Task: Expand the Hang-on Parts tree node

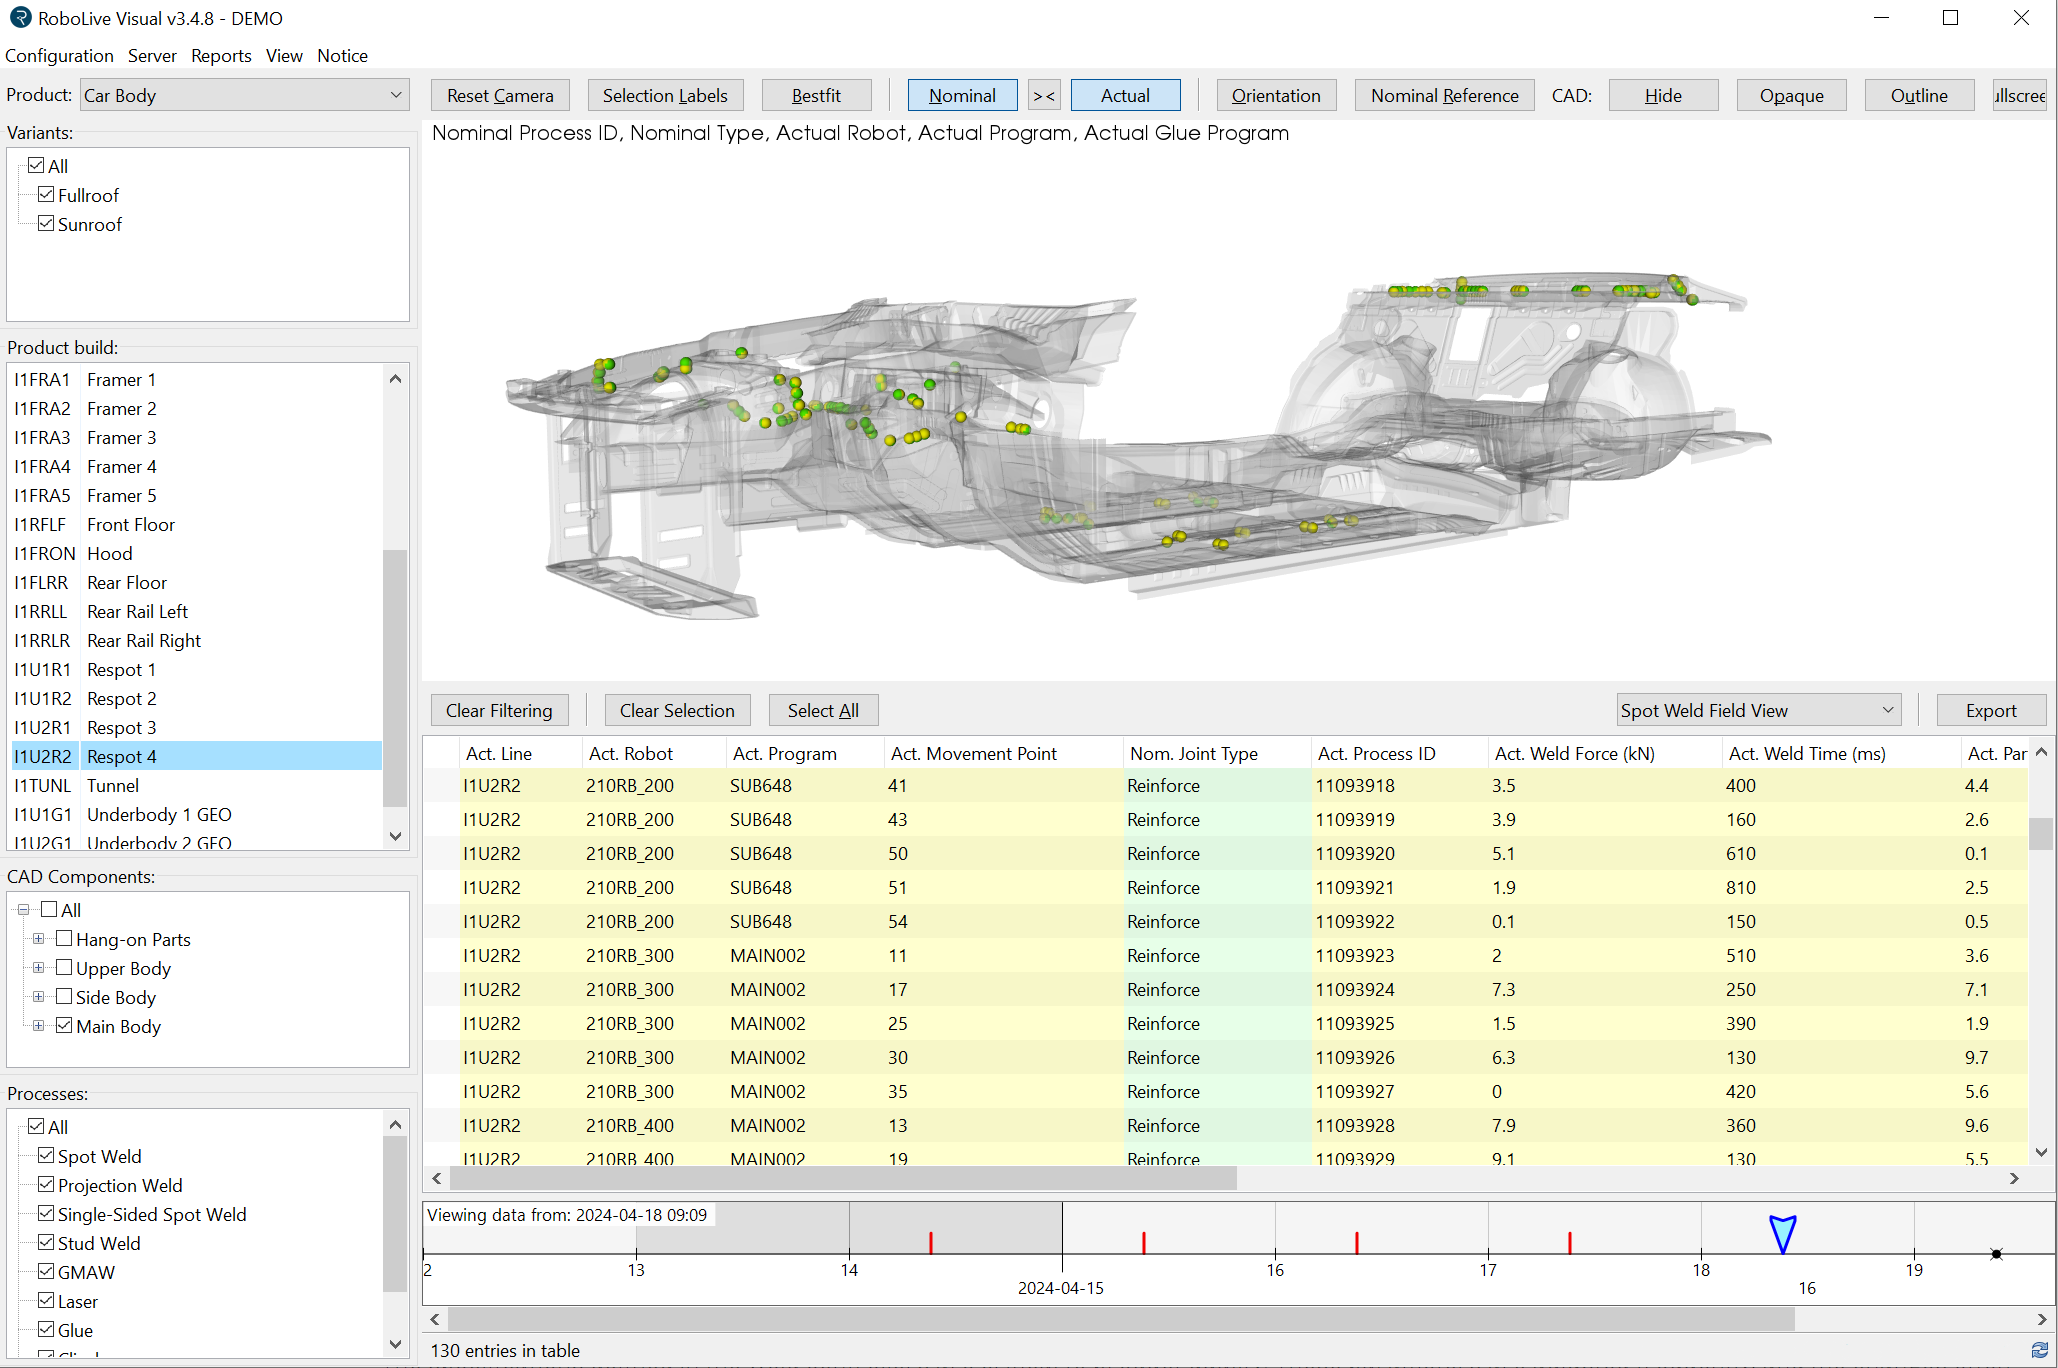Action: 38,939
